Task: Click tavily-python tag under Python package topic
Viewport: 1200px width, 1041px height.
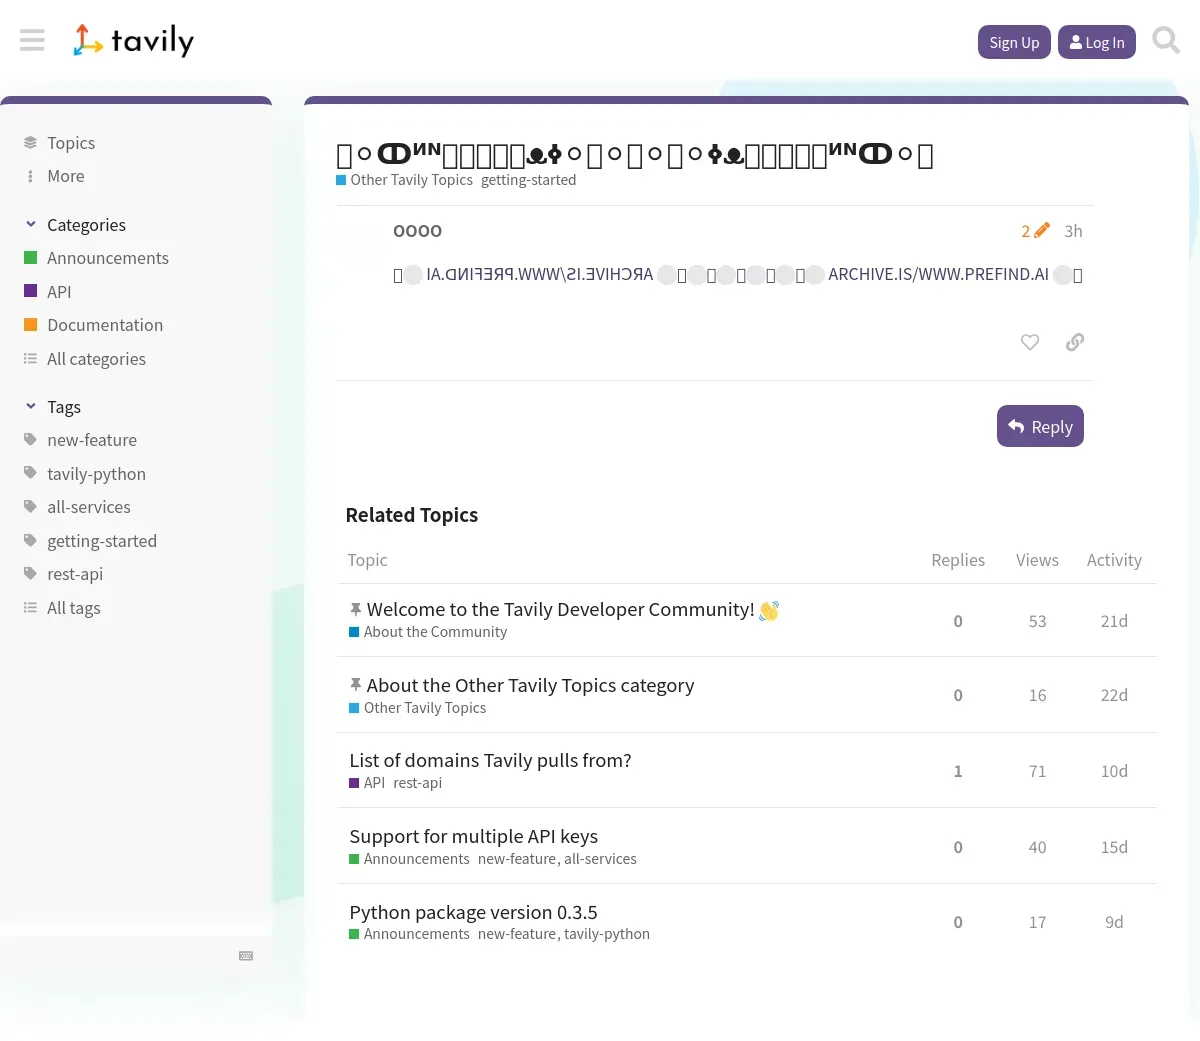Action: 607,934
